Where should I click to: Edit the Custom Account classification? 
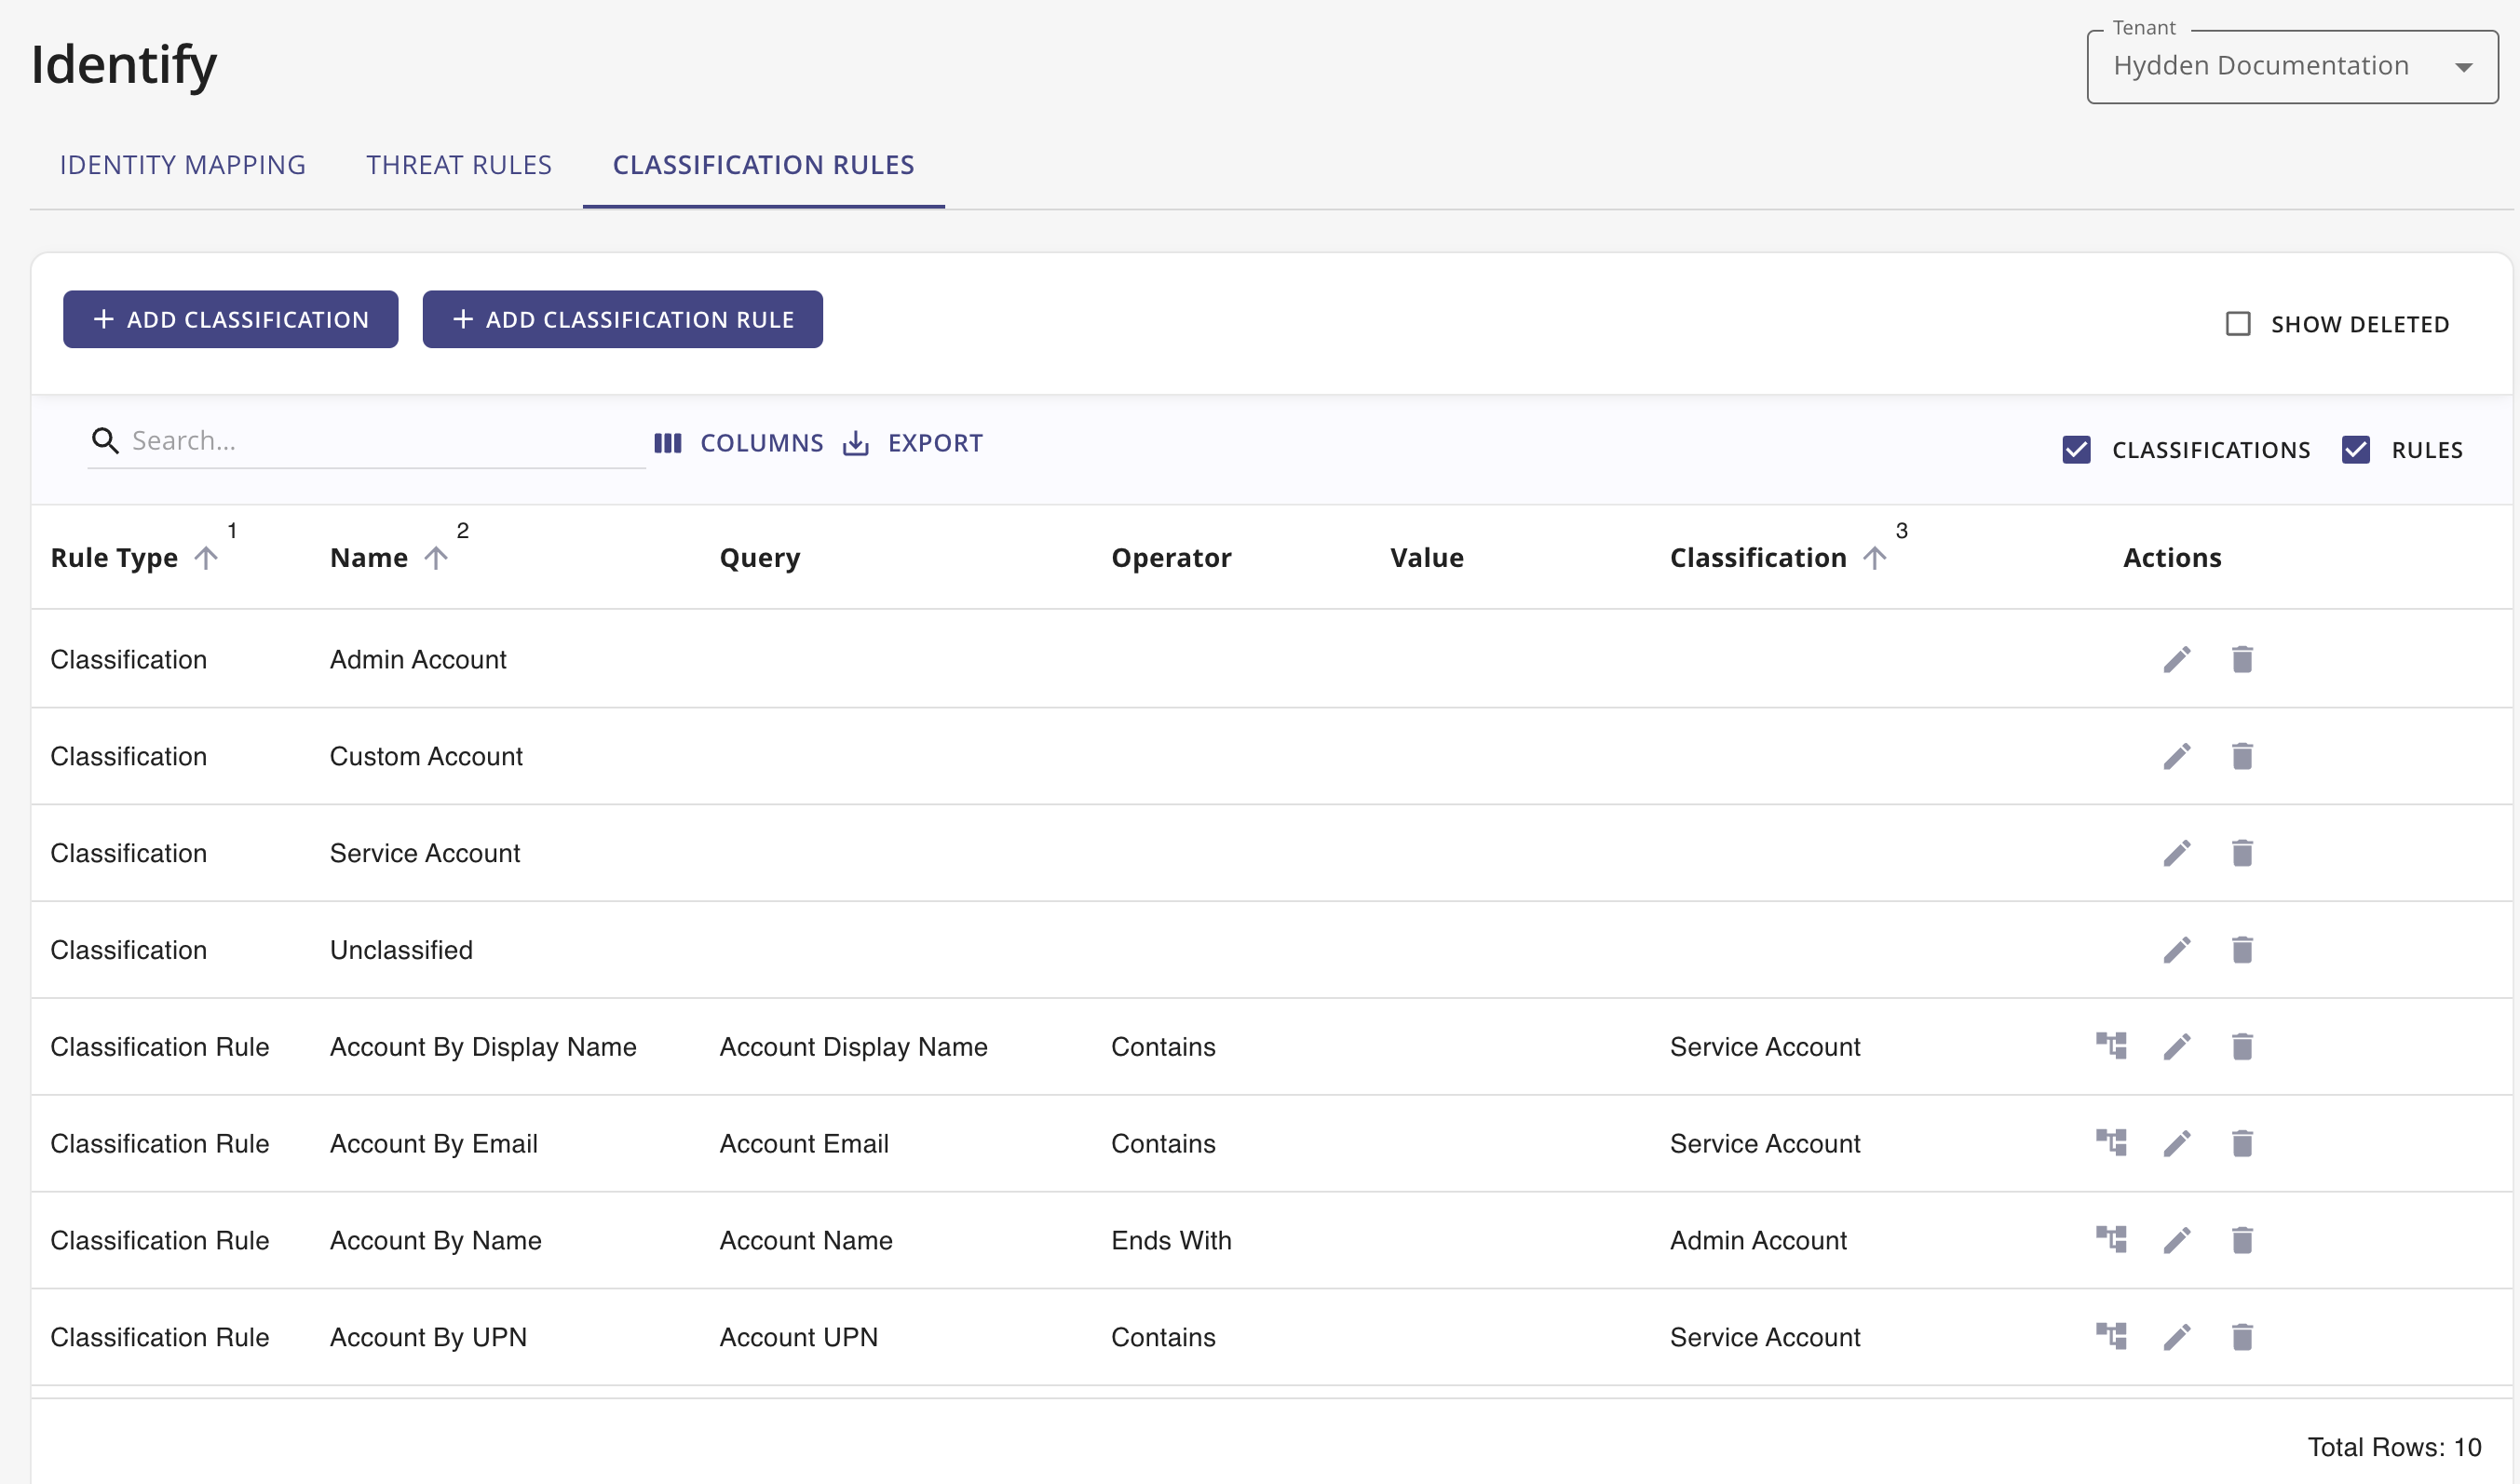2177,757
